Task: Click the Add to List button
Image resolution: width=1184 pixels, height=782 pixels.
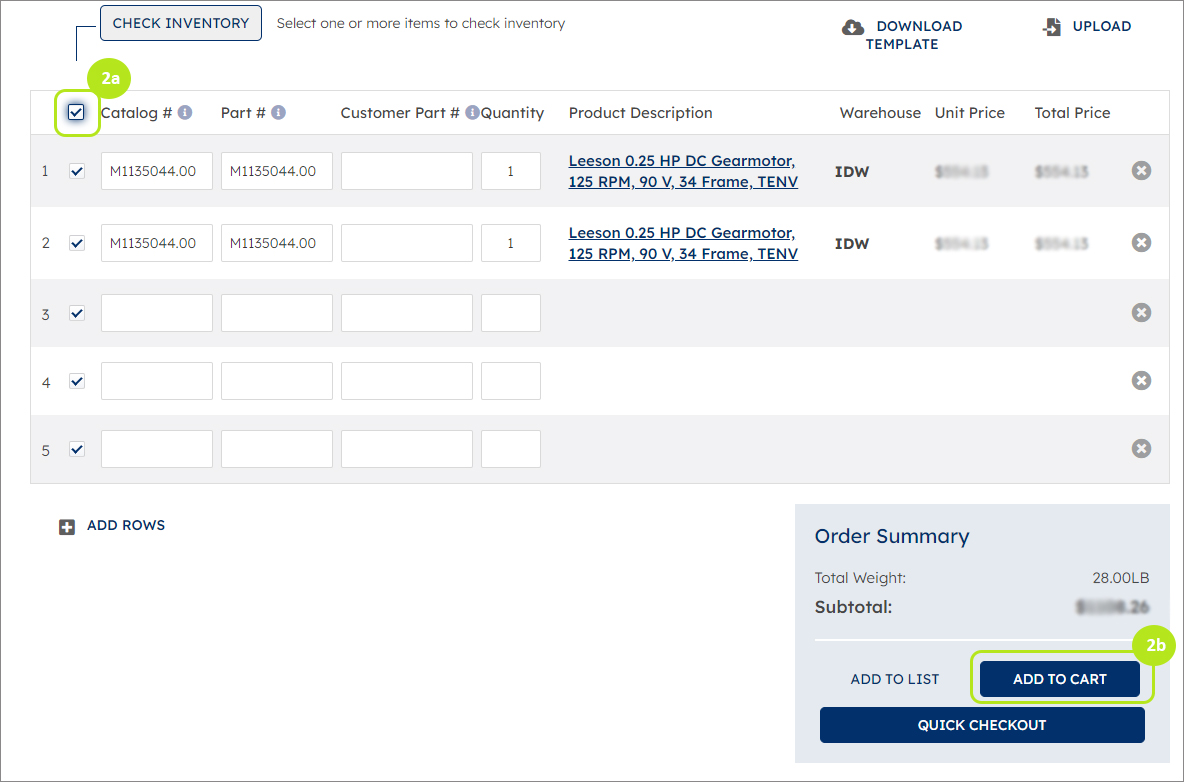Action: point(895,679)
